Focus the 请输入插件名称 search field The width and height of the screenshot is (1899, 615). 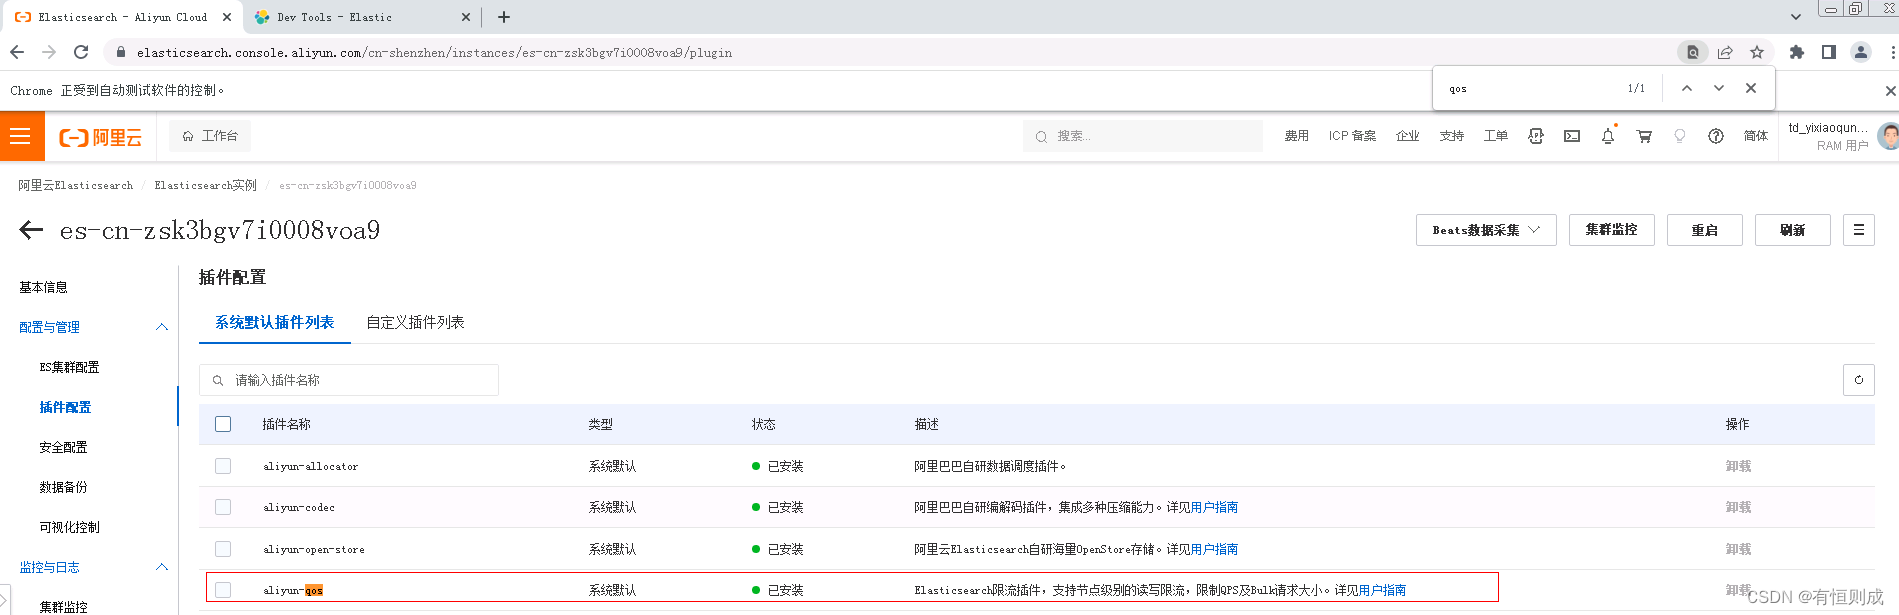click(349, 380)
